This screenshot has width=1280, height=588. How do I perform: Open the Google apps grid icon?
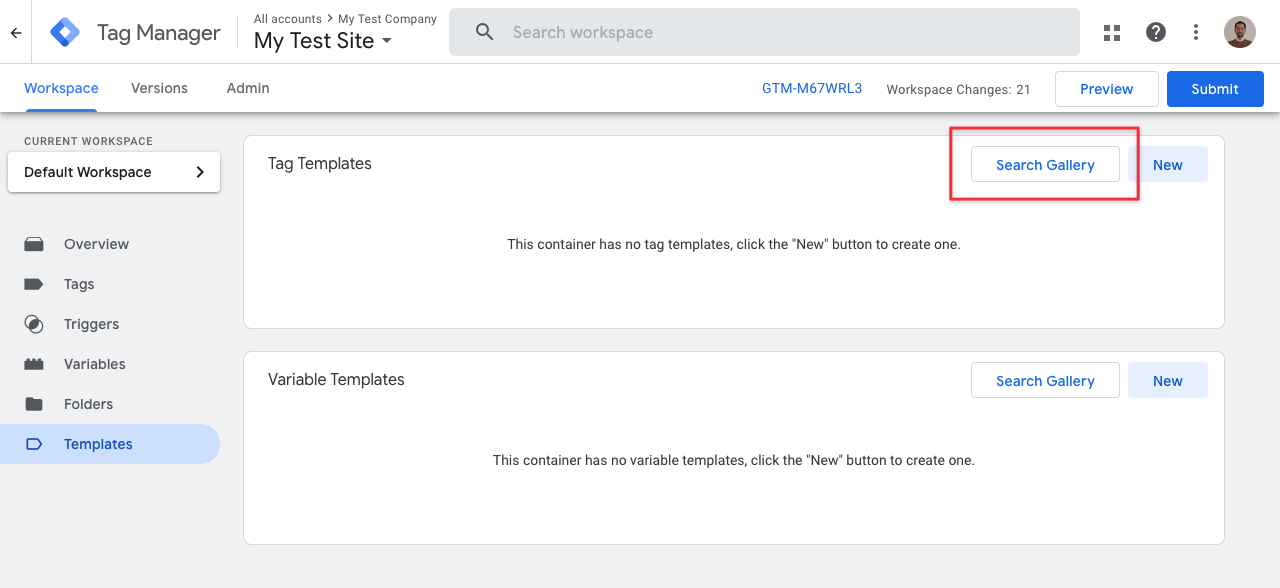pyautogui.click(x=1111, y=32)
